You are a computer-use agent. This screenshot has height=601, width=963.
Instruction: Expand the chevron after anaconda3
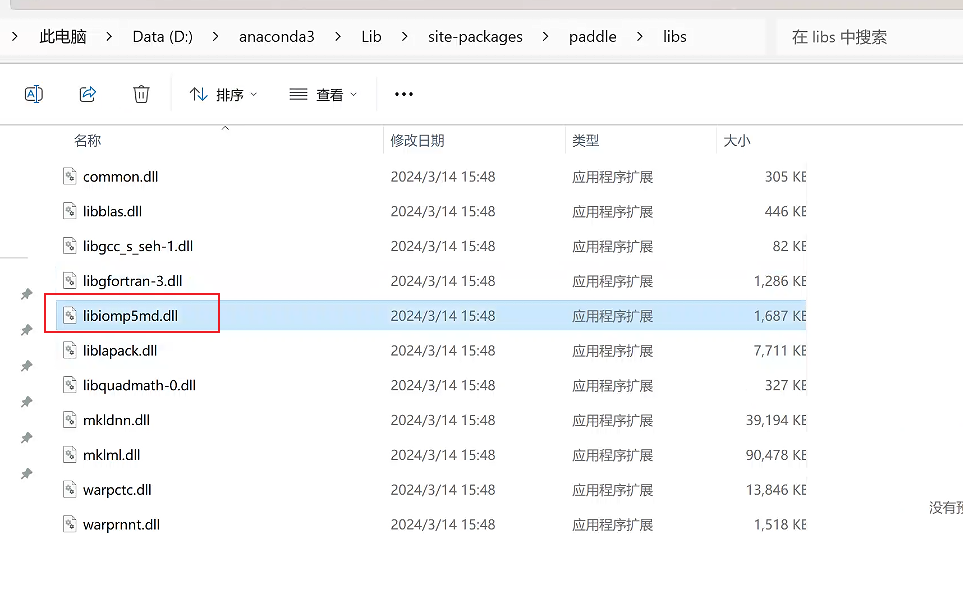tap(338, 37)
